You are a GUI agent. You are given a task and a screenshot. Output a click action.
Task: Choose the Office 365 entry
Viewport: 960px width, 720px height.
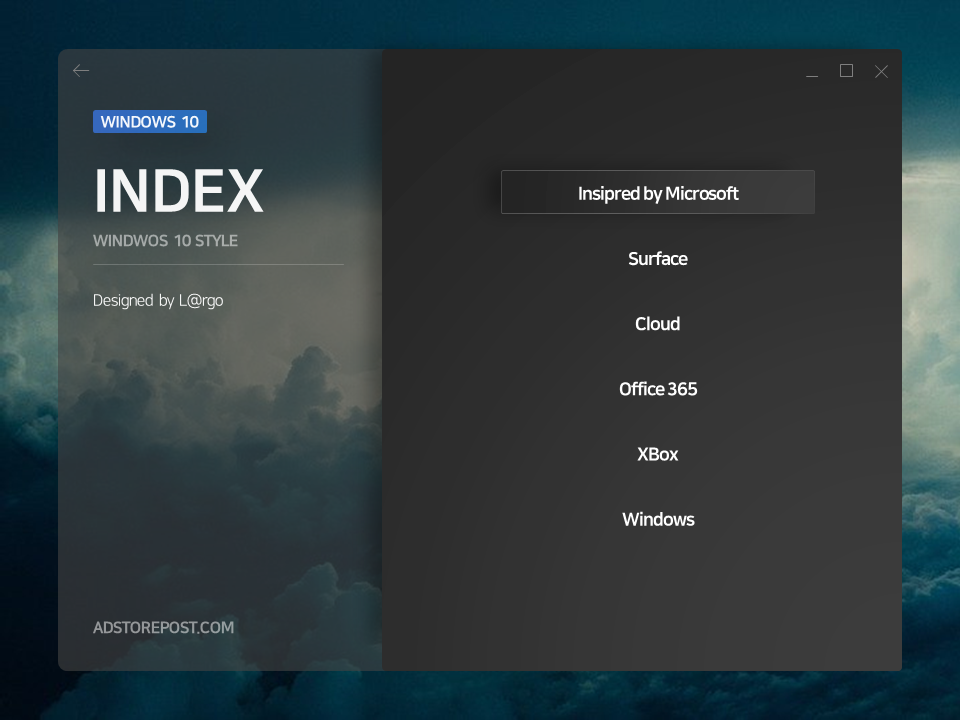click(658, 389)
